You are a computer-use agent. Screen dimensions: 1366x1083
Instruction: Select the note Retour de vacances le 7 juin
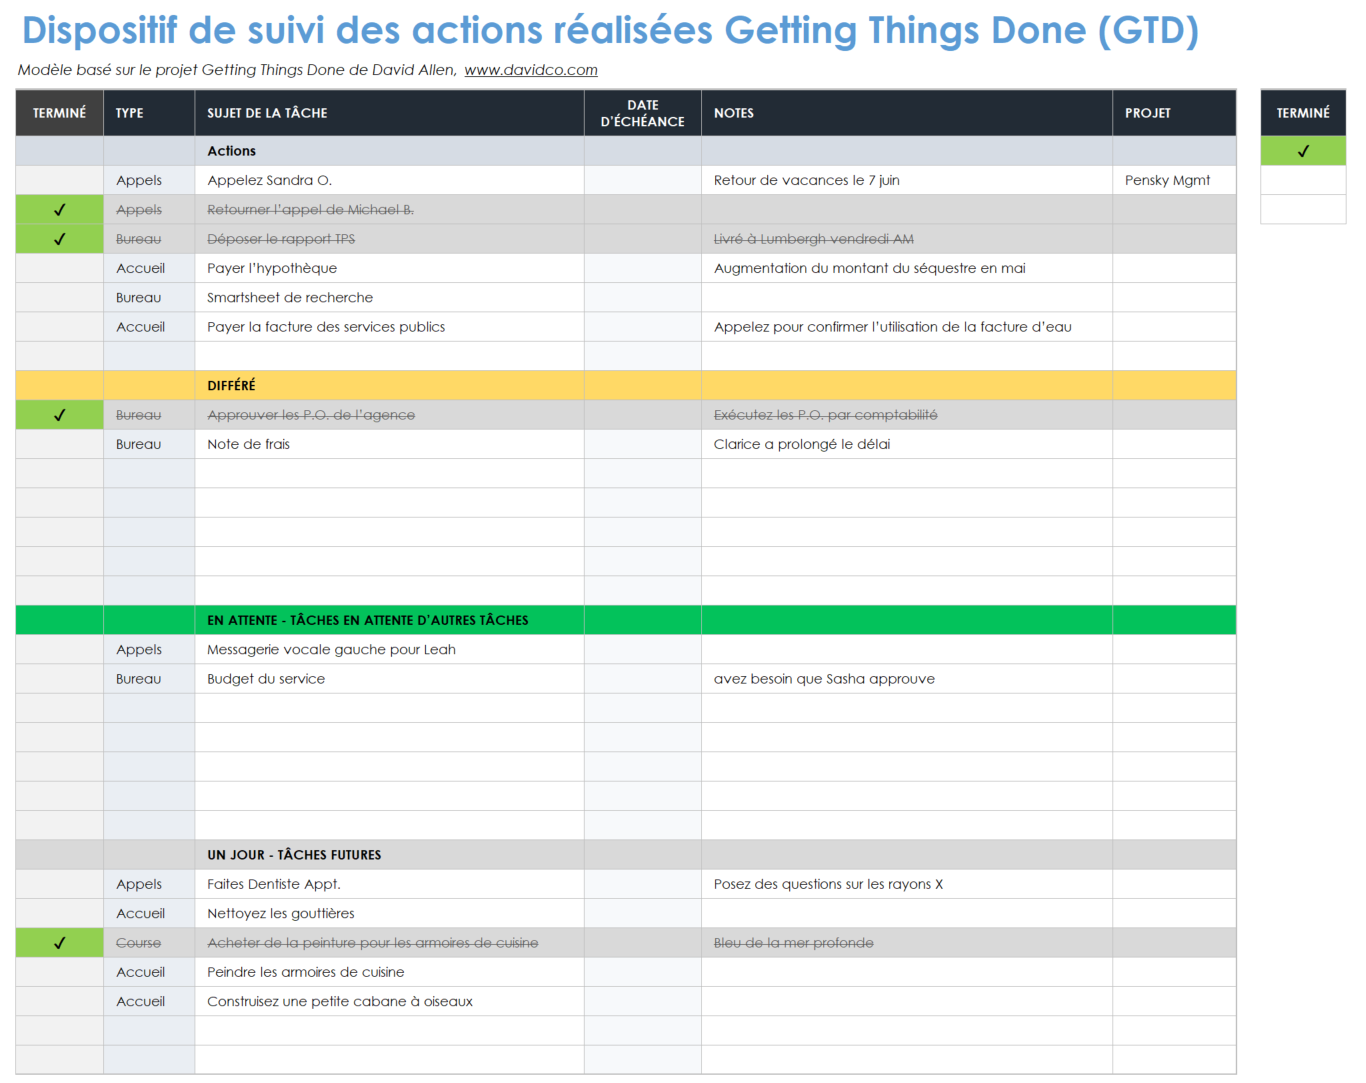pyautogui.click(x=907, y=180)
